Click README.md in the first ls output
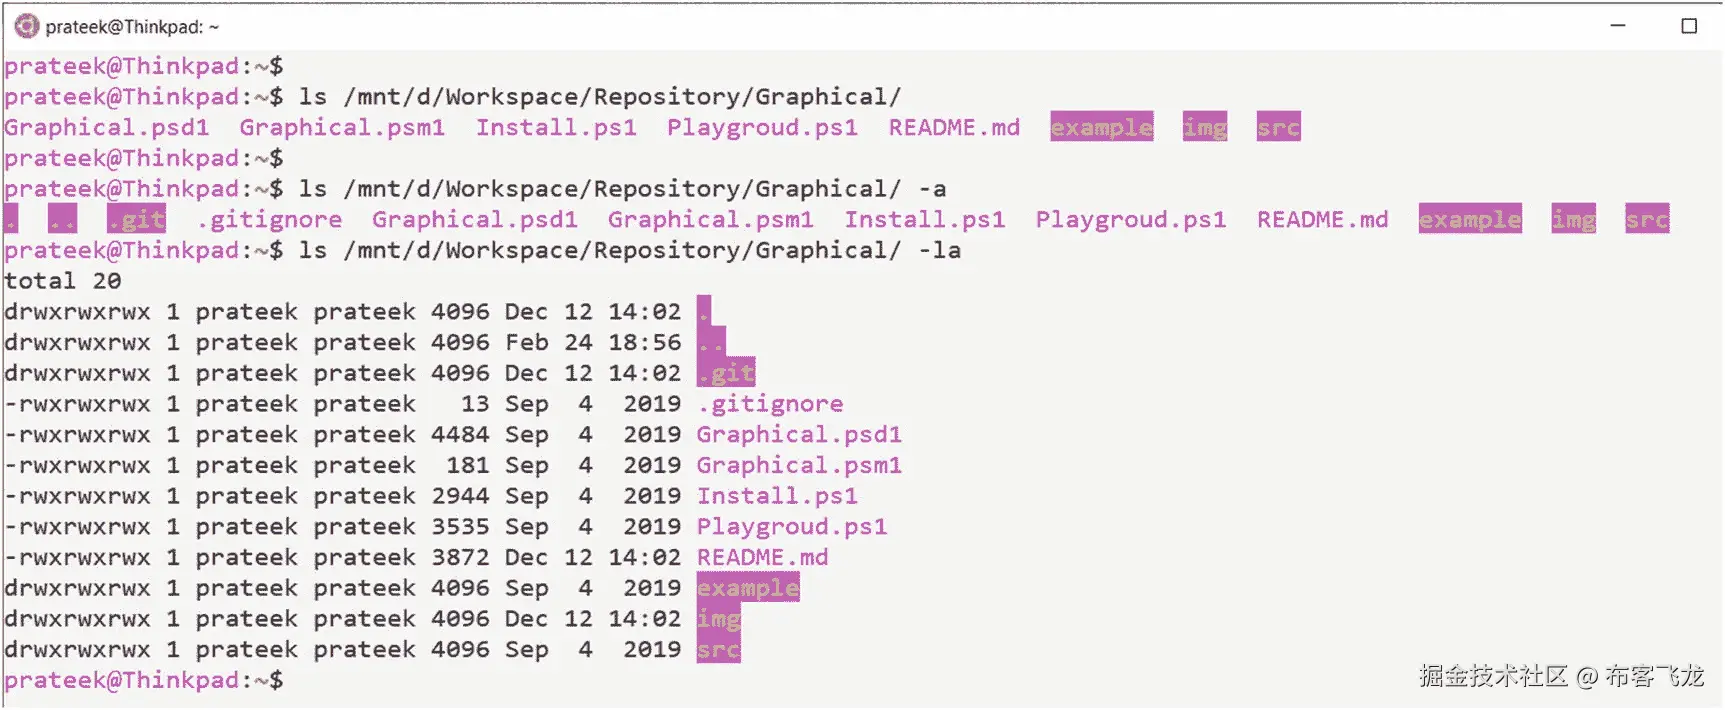 coord(954,127)
